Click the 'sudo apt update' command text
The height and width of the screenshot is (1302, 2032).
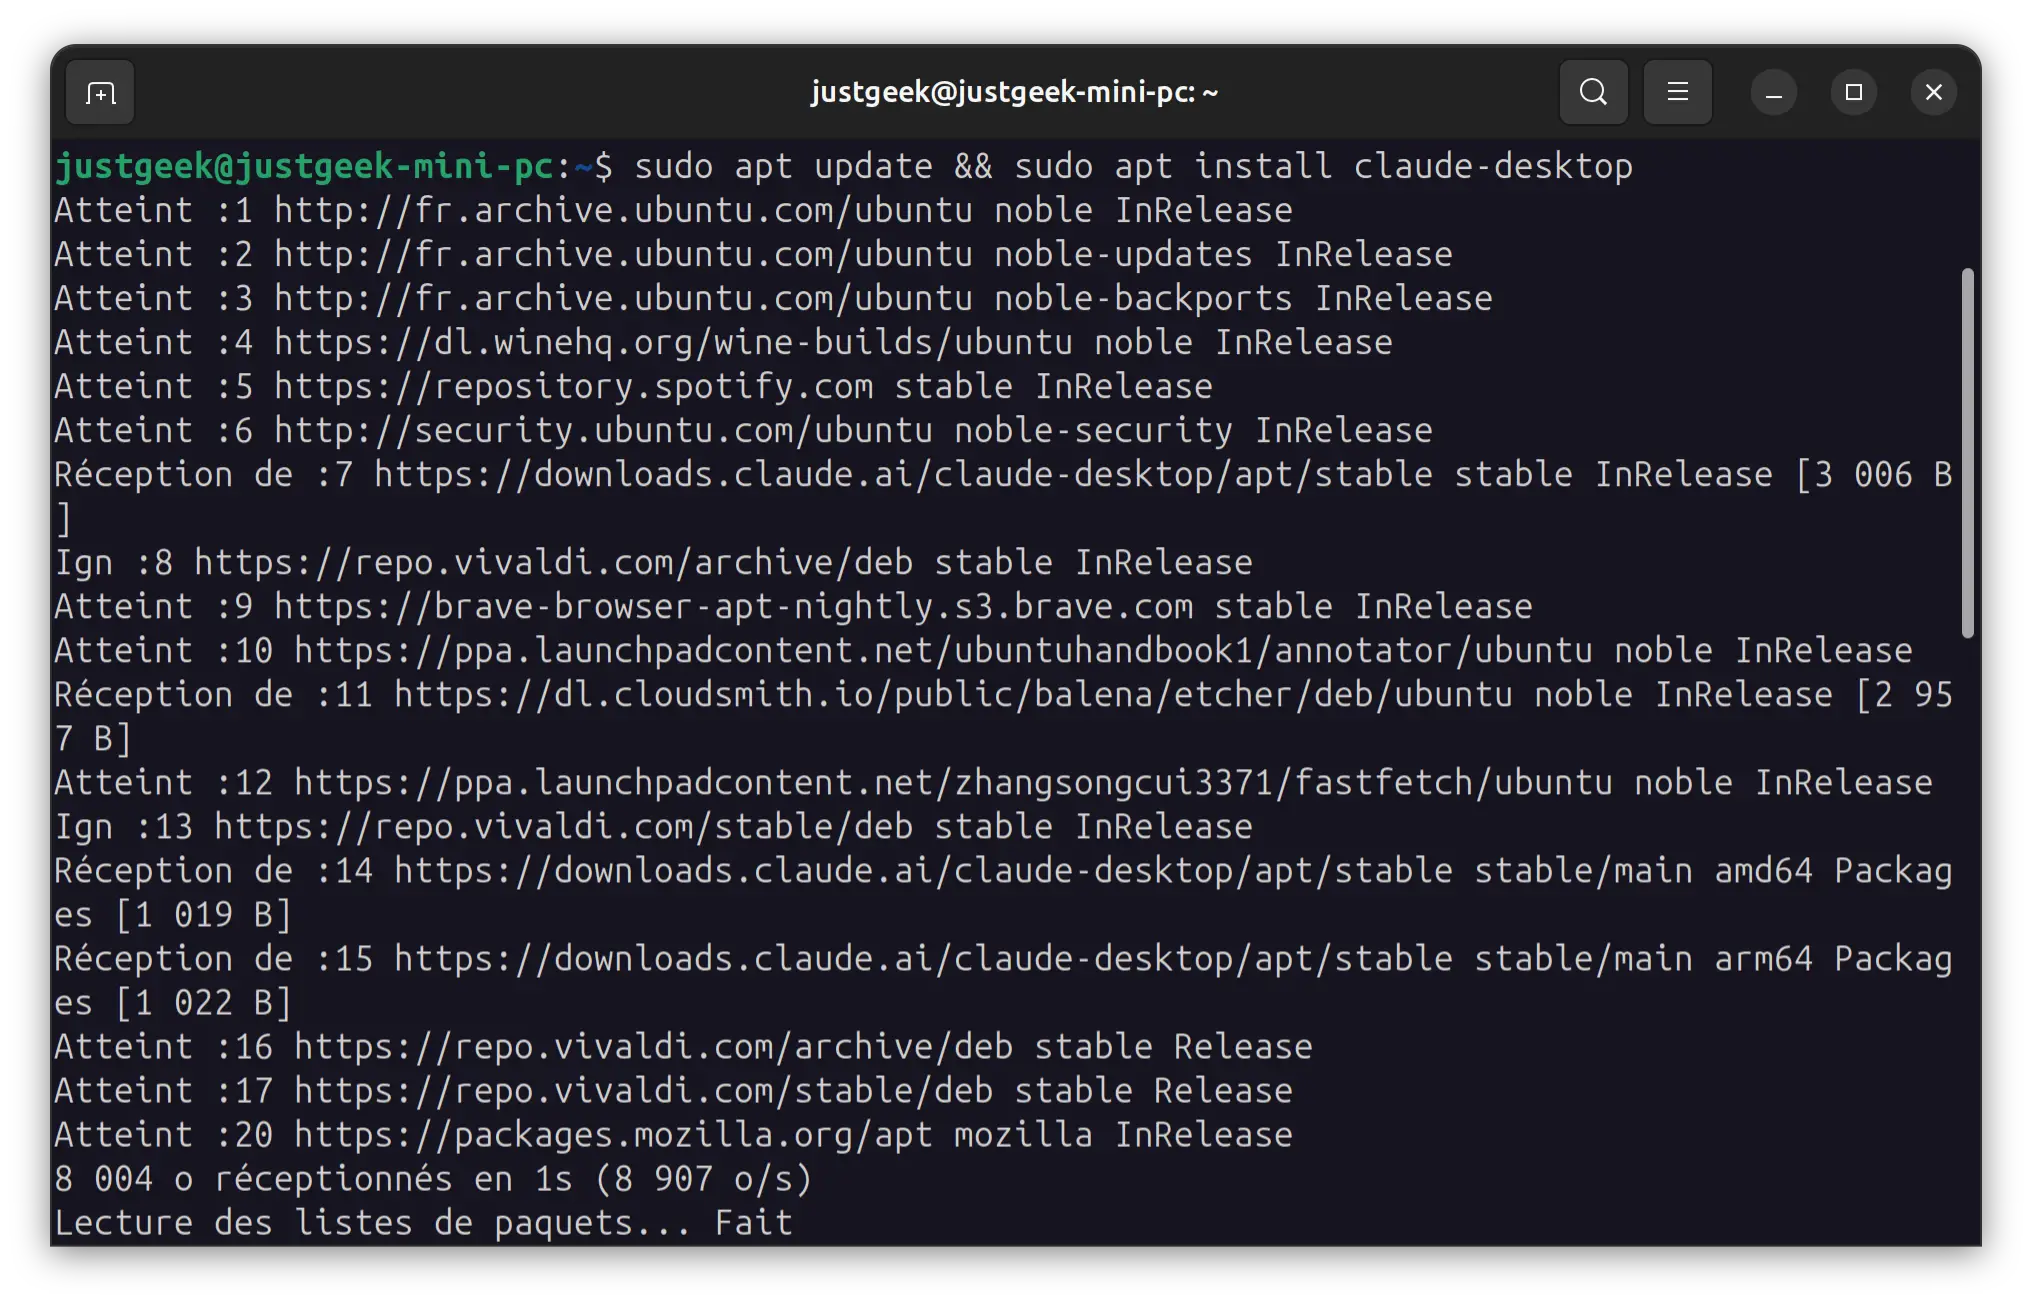point(783,166)
